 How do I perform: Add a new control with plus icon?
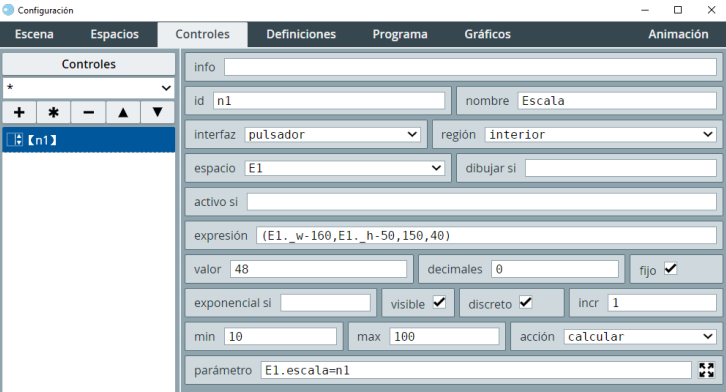pyautogui.click(x=19, y=112)
